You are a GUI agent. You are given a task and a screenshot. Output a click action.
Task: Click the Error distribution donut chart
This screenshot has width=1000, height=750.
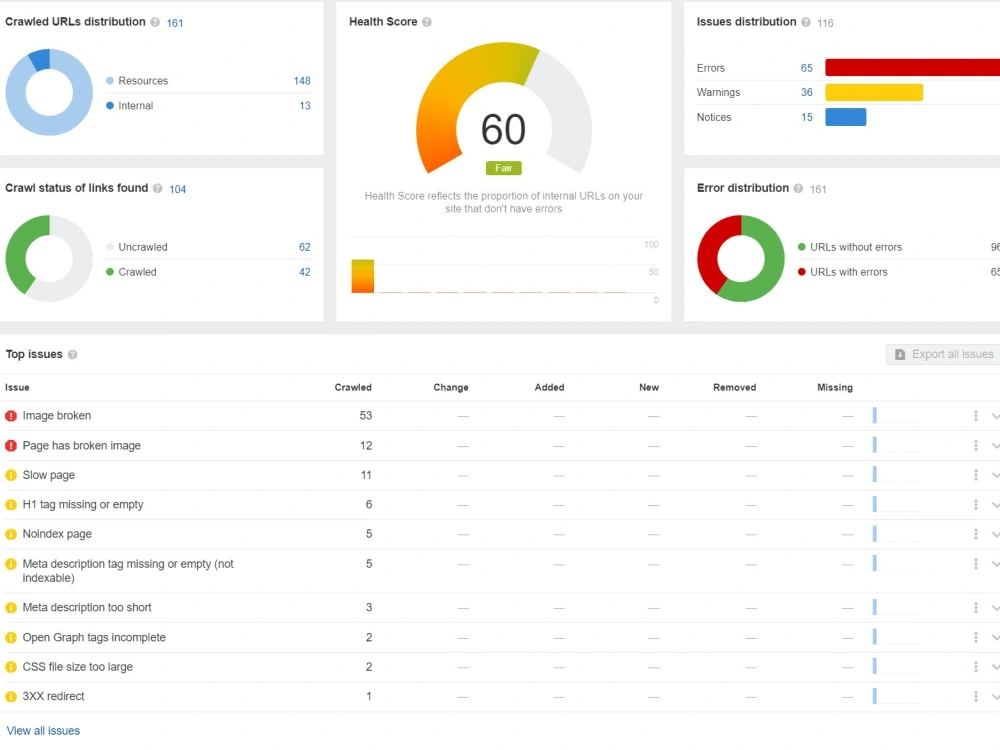[x=740, y=258]
